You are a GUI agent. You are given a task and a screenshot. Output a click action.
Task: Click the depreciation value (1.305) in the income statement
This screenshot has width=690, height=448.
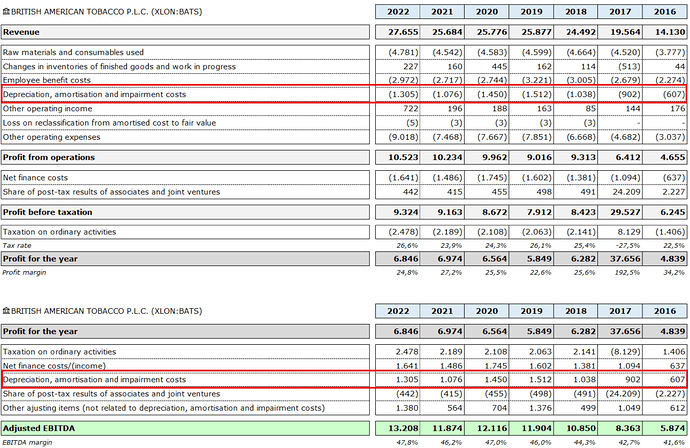[403, 94]
